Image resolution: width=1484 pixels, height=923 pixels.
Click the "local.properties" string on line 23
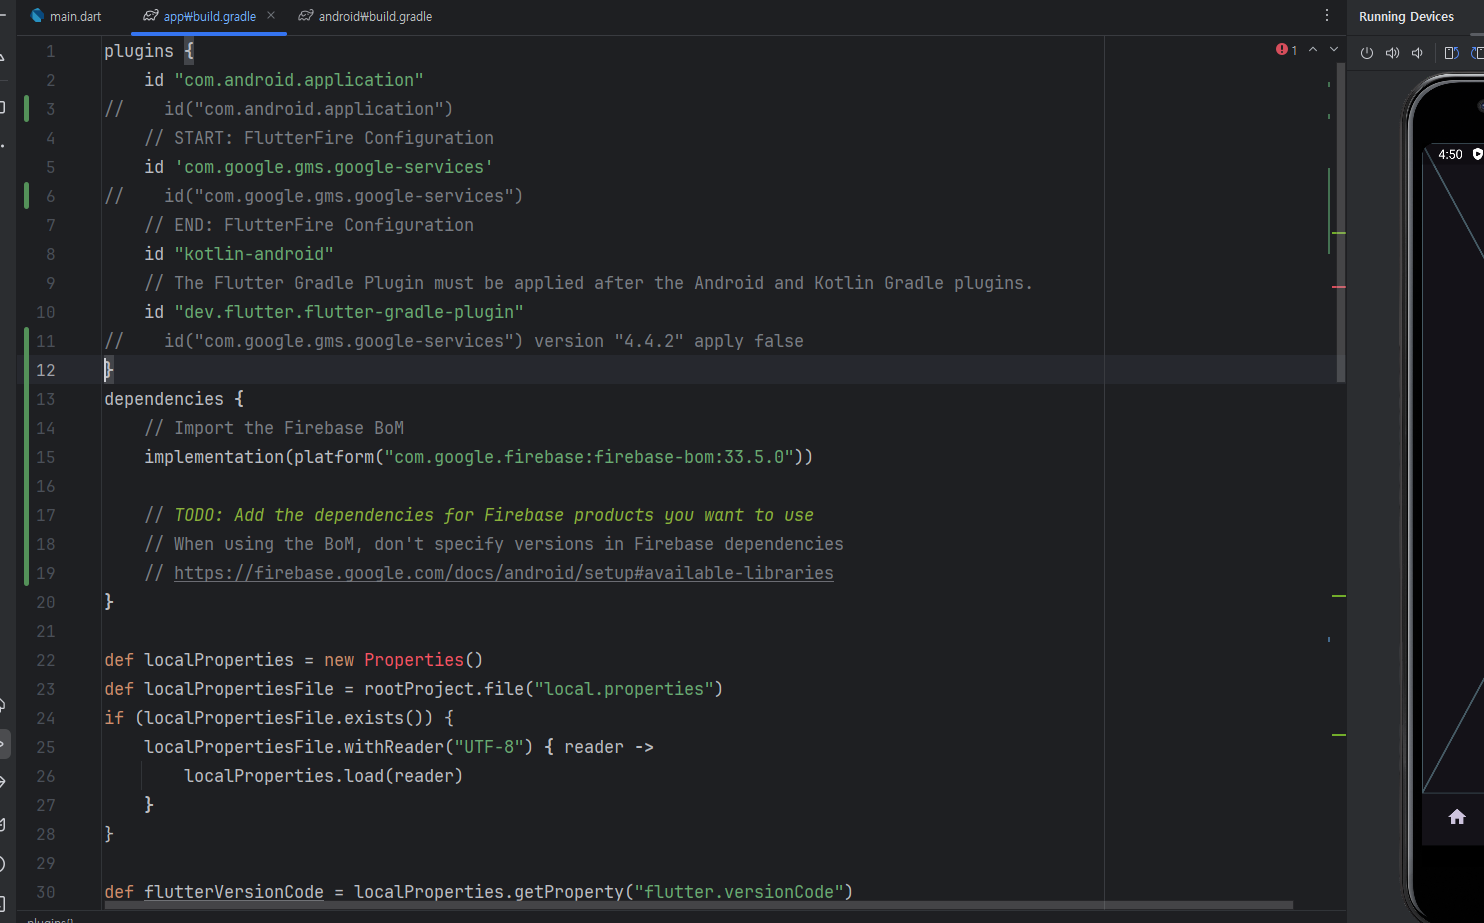pos(624,689)
